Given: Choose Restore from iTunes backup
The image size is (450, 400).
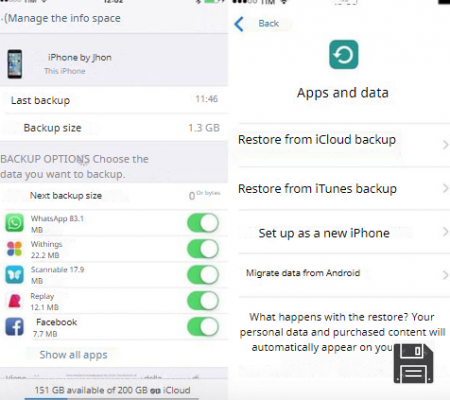Looking at the screenshot, I should pos(317,189).
